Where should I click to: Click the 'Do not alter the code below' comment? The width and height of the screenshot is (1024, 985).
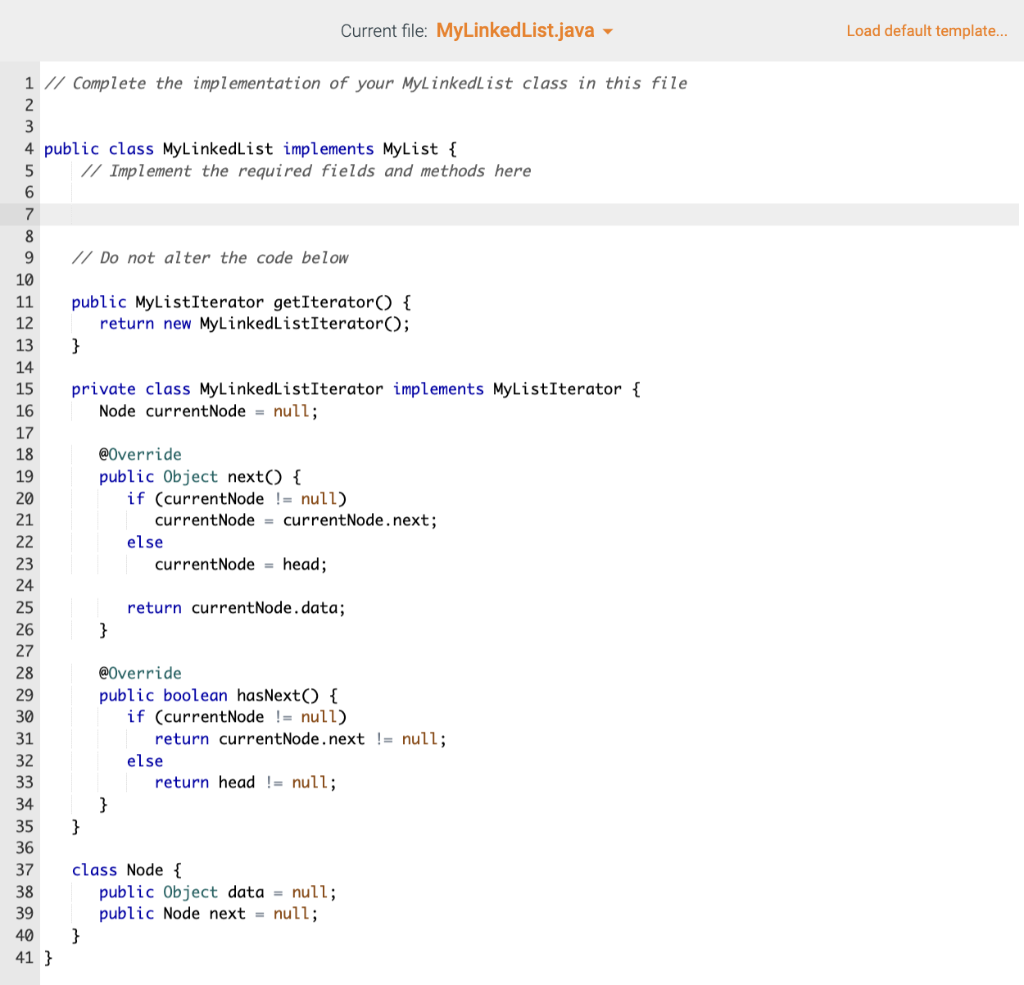[210, 258]
